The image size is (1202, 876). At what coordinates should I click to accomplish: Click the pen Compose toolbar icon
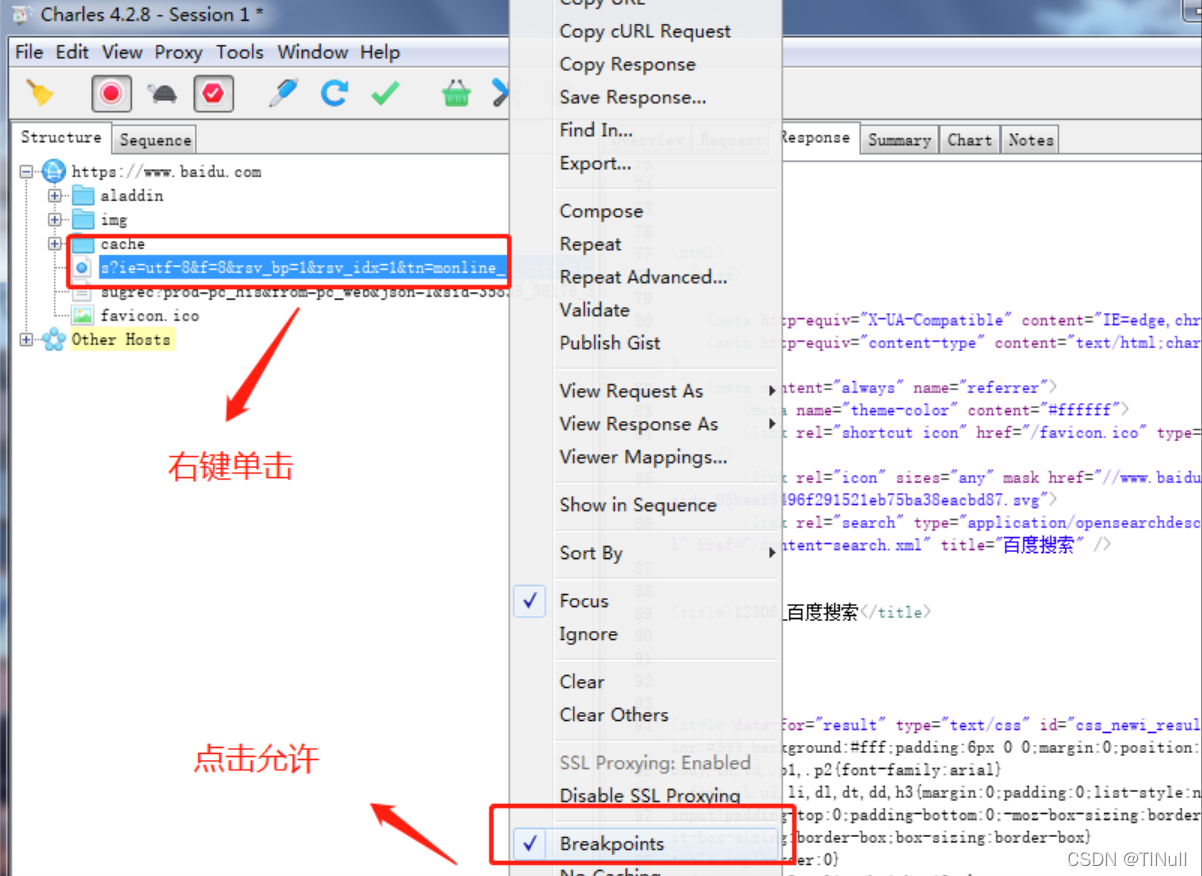(x=283, y=94)
